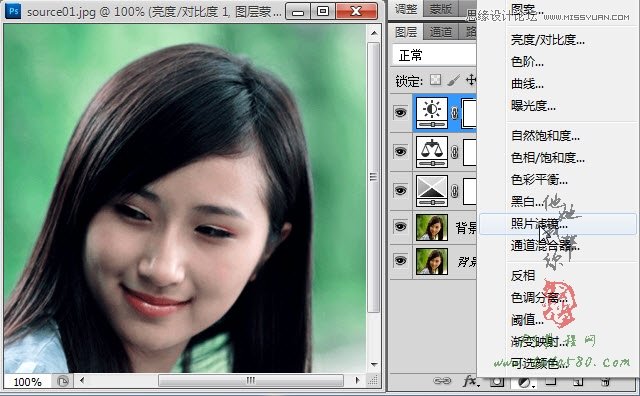This screenshot has width=640, height=396.
Task: Hide the Brightness/Contrast adjustment layer
Action: point(400,112)
